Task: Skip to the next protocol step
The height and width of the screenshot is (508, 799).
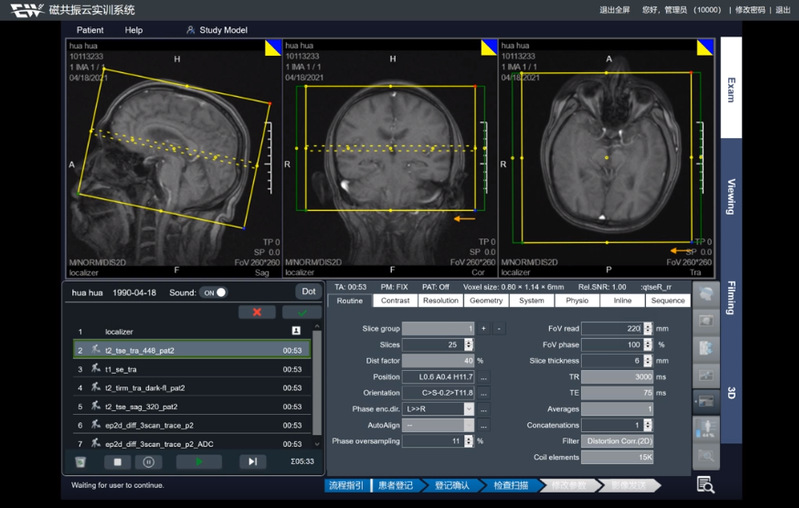Action: point(252,462)
